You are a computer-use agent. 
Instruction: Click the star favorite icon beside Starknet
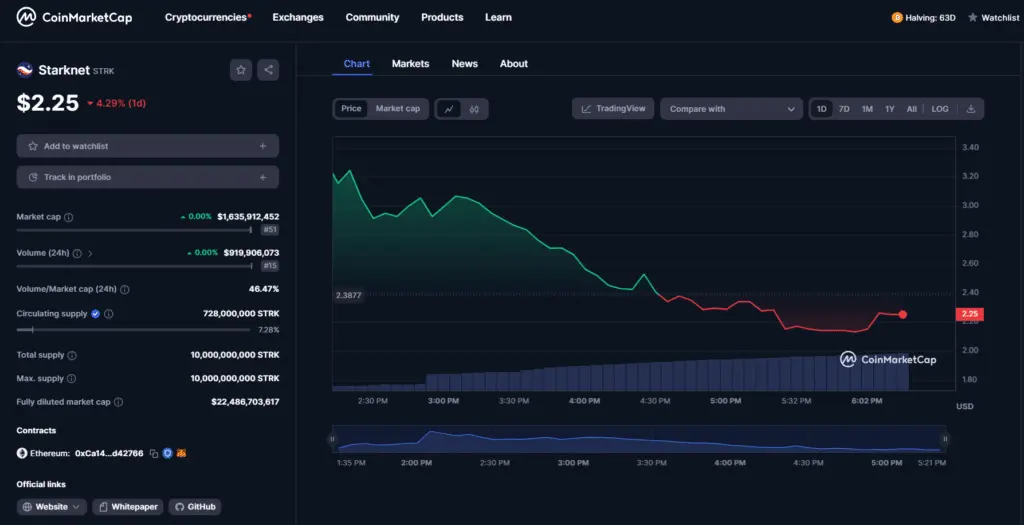(x=241, y=70)
